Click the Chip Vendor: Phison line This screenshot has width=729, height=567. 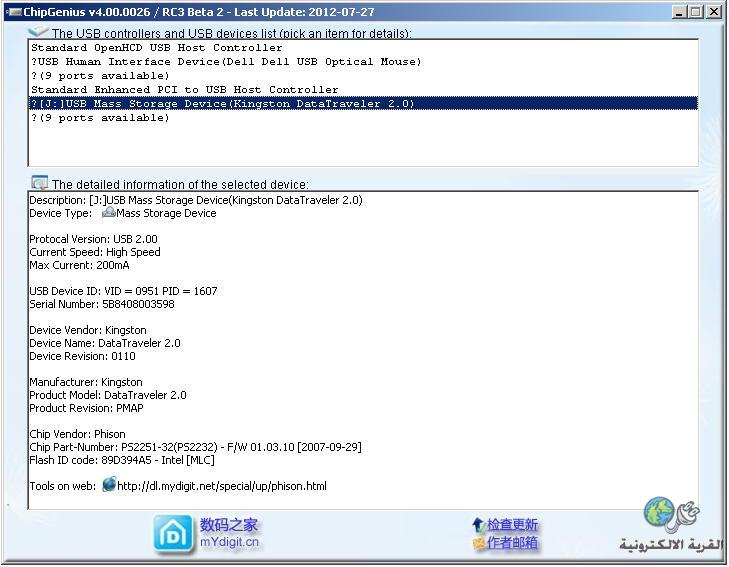pyautogui.click(x=78, y=435)
